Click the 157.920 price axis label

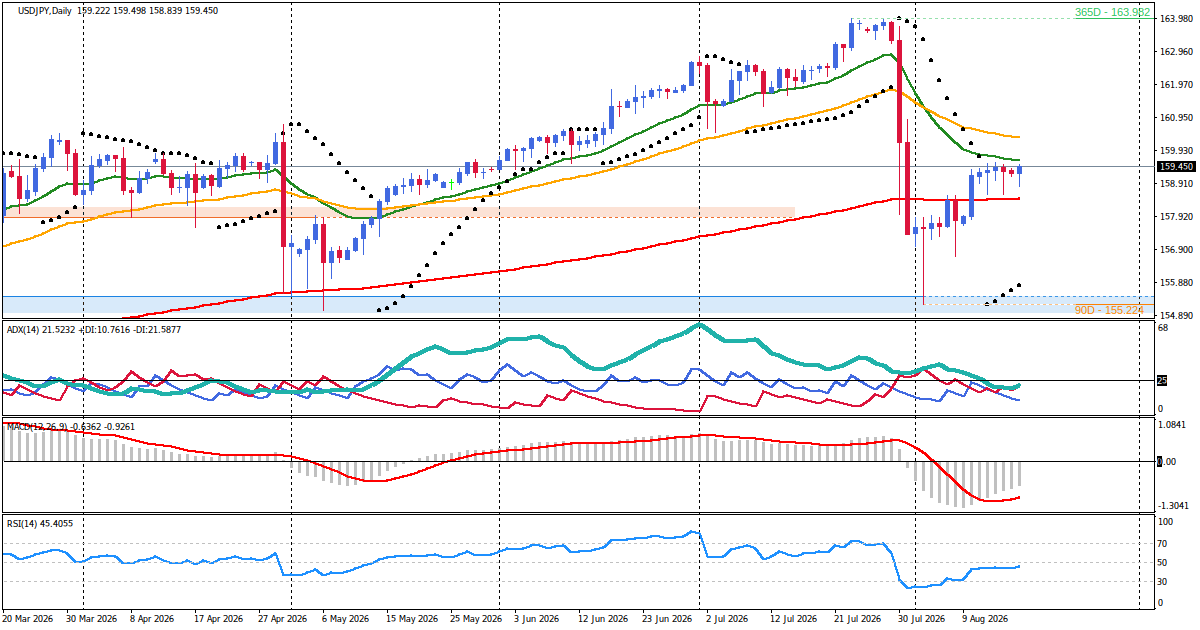pos(1177,217)
